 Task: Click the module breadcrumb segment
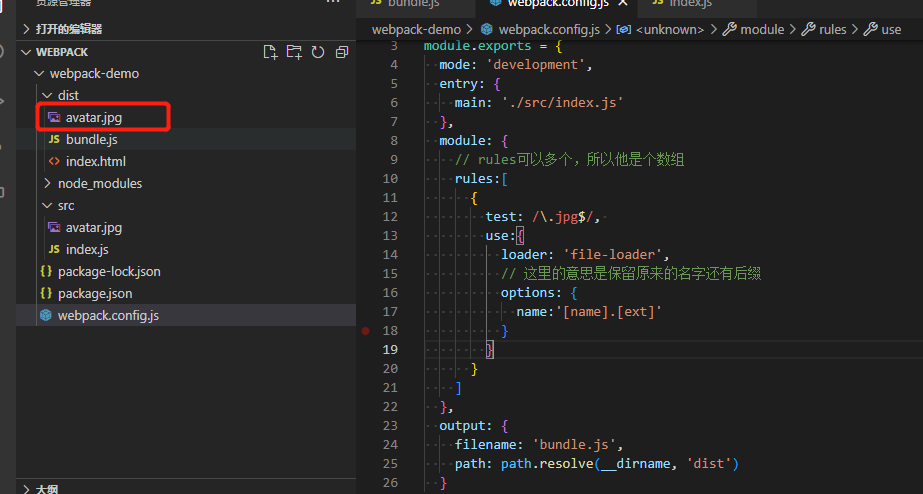pyautogui.click(x=762, y=29)
